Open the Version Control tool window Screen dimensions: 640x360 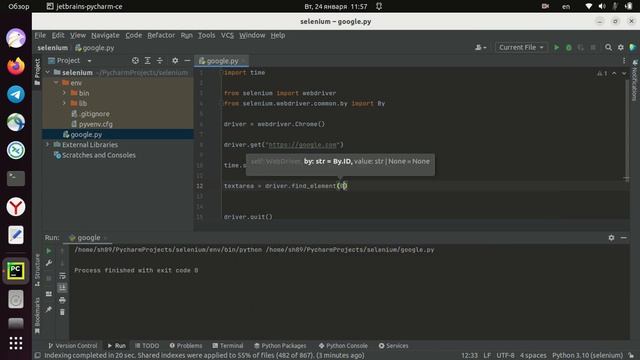(x=73, y=346)
